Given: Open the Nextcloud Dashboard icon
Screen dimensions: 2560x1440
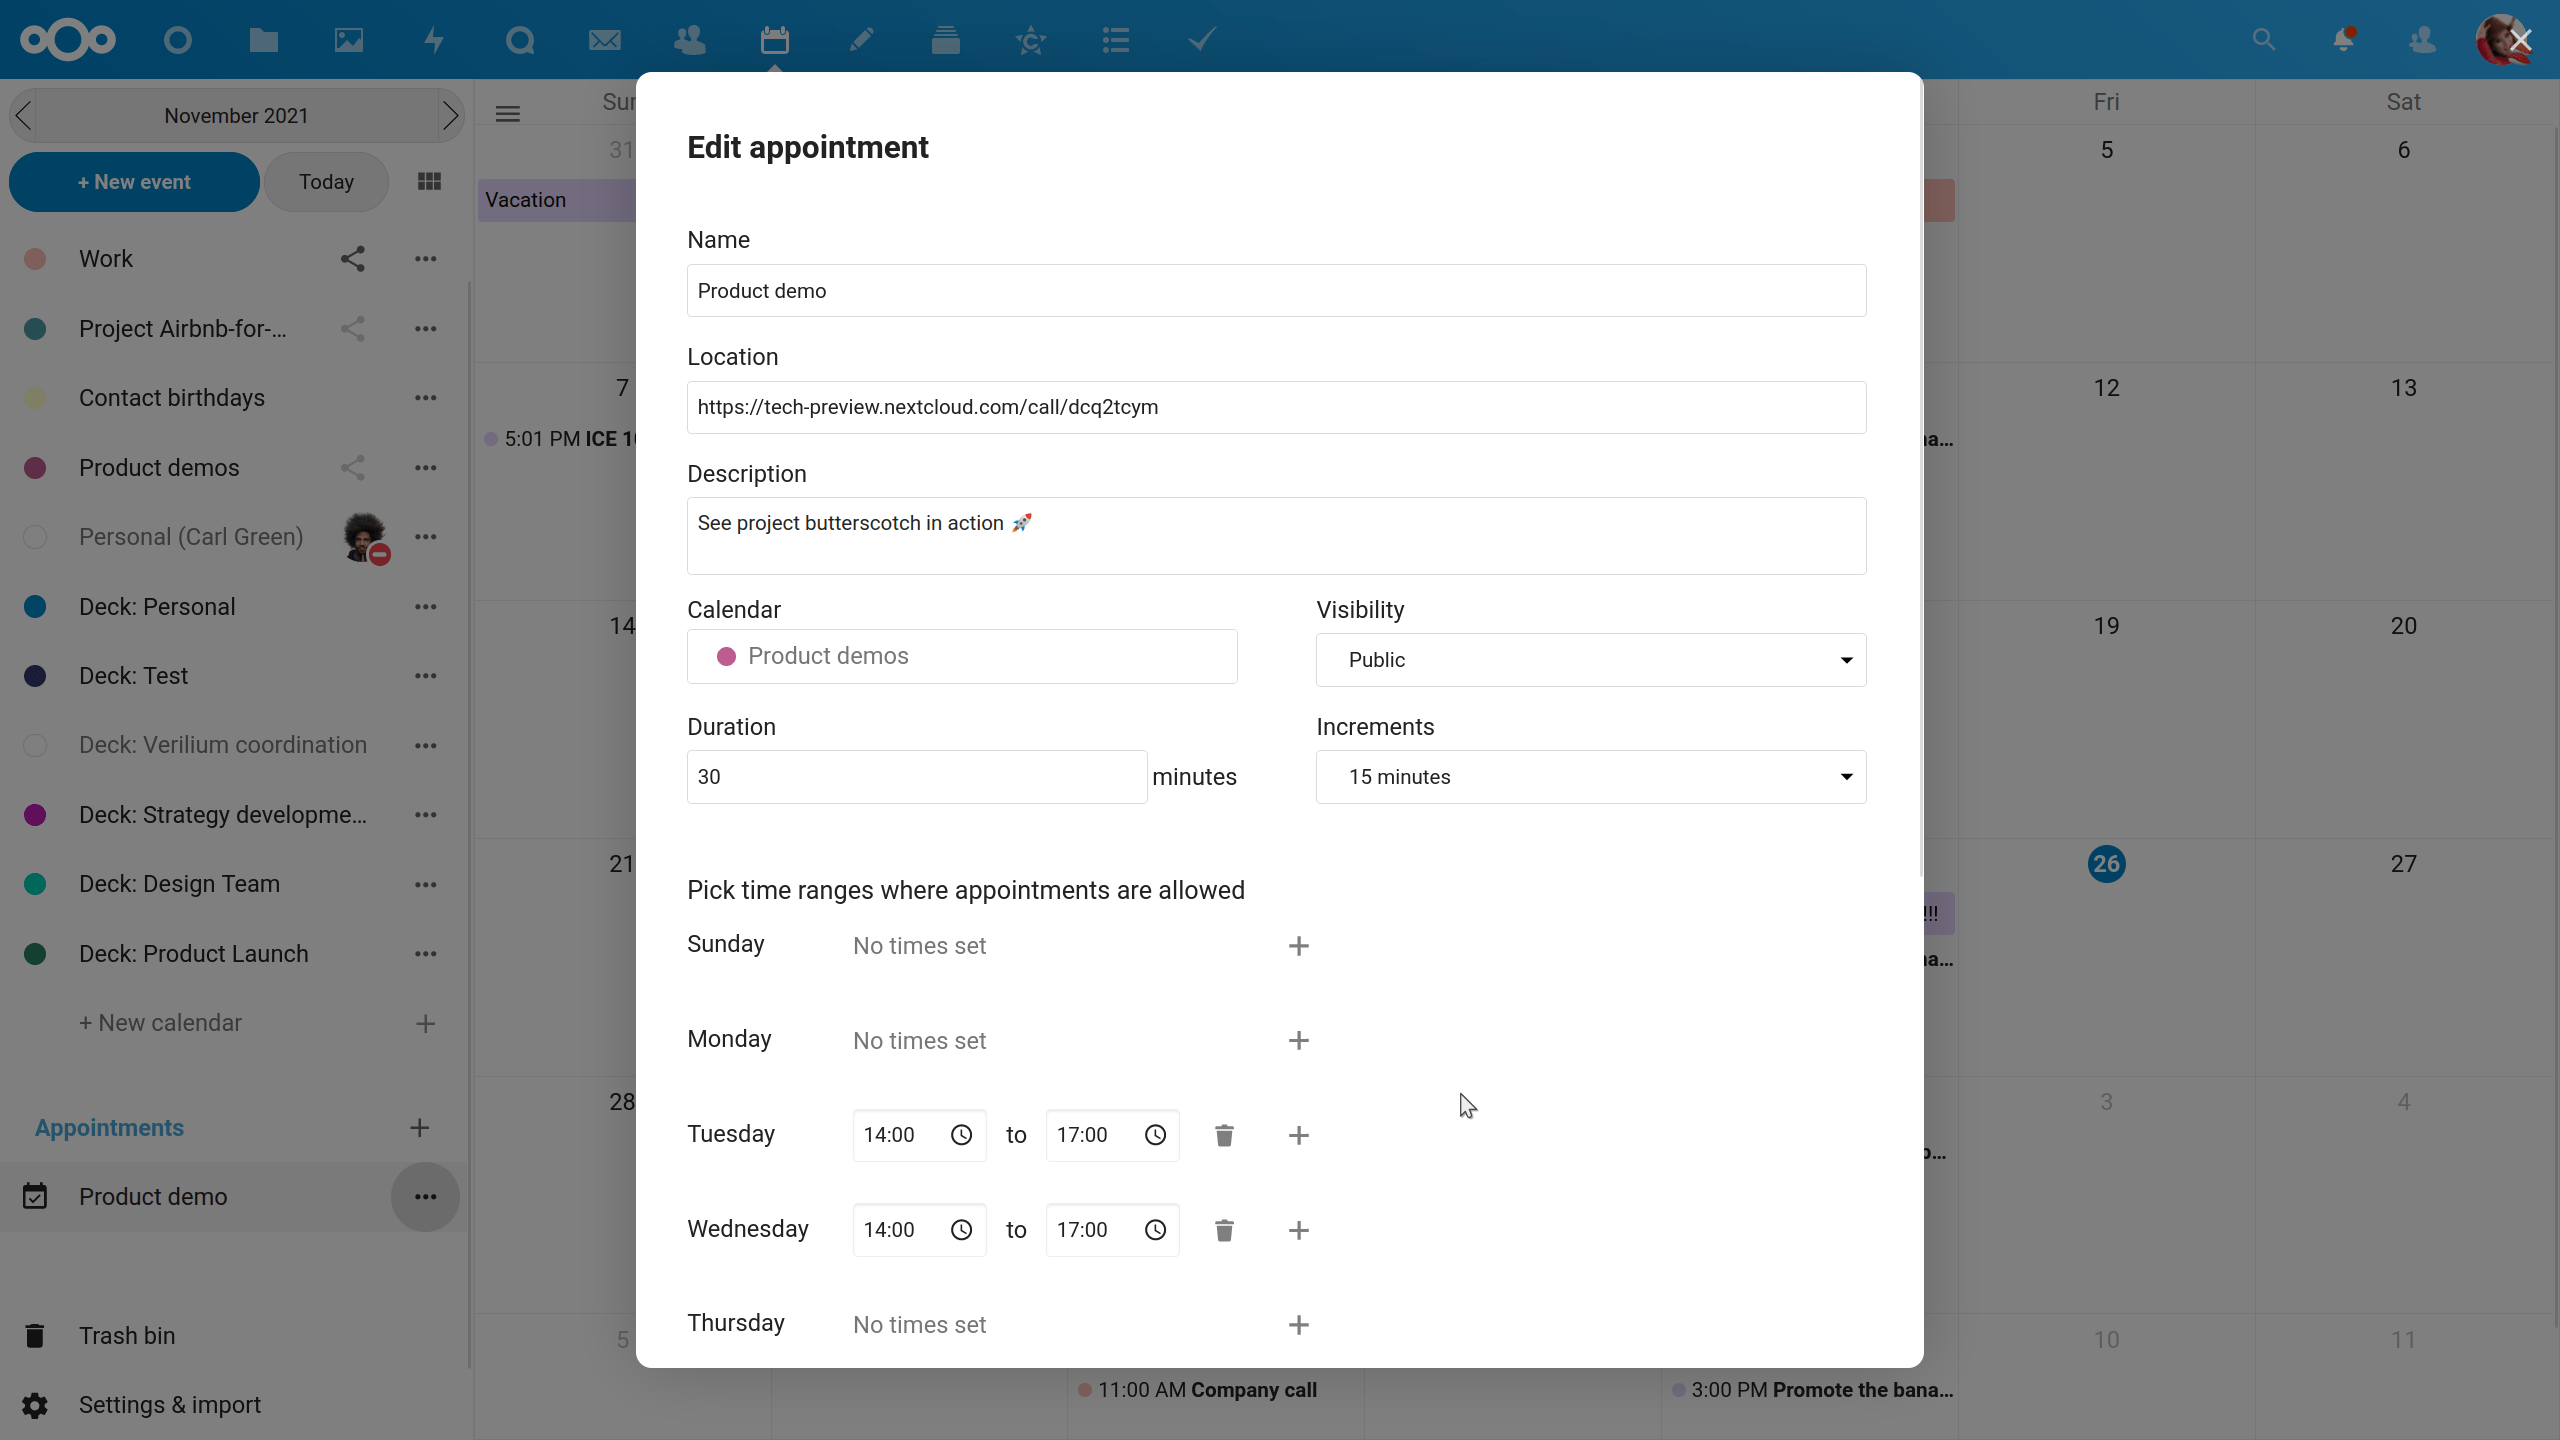Looking at the screenshot, I should click(x=178, y=40).
